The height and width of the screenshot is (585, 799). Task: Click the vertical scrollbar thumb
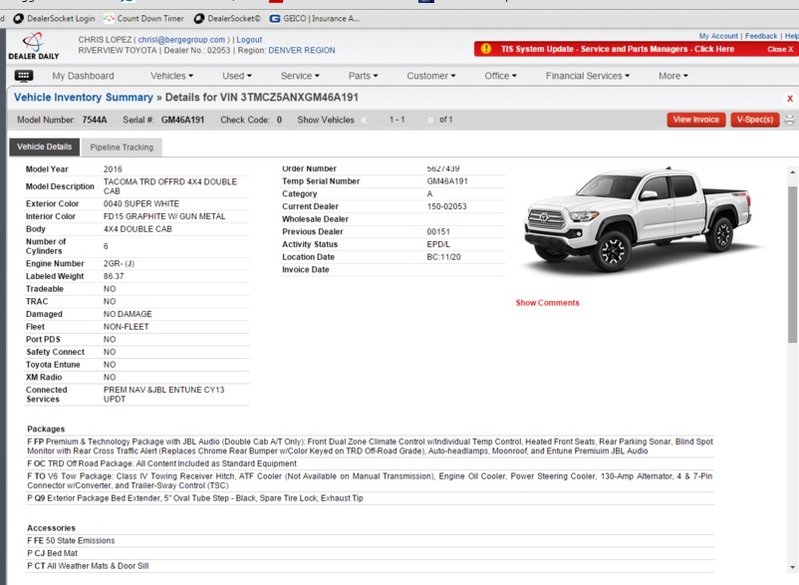pos(792,264)
